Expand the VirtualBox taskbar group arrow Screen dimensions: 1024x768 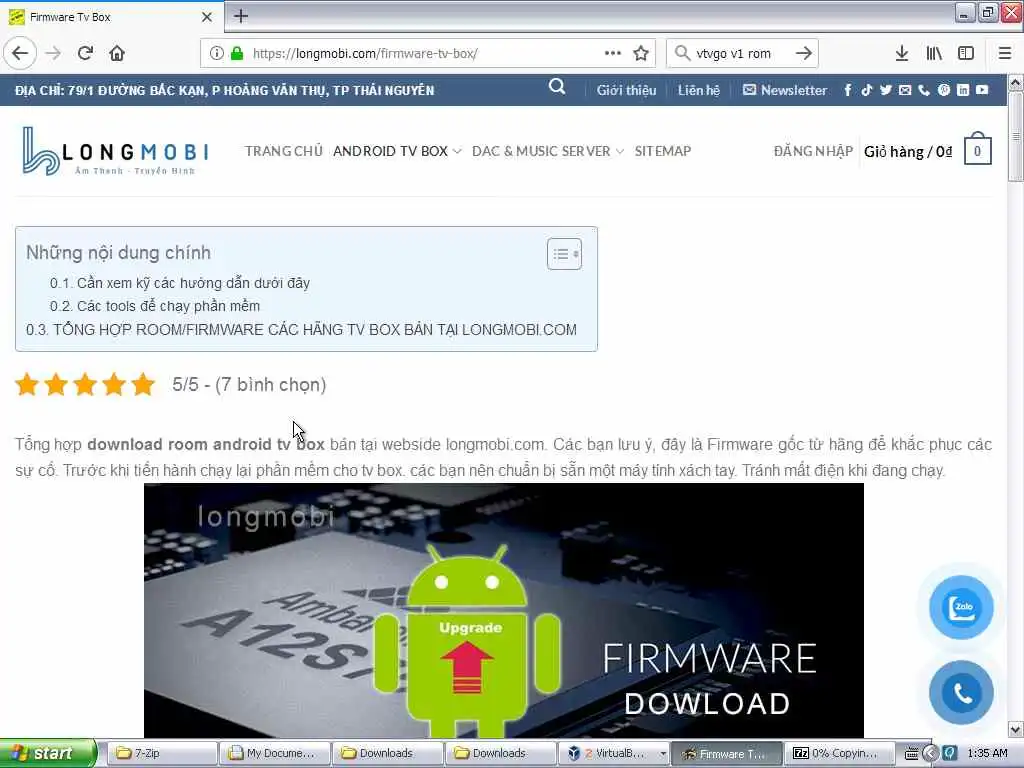[662, 754]
